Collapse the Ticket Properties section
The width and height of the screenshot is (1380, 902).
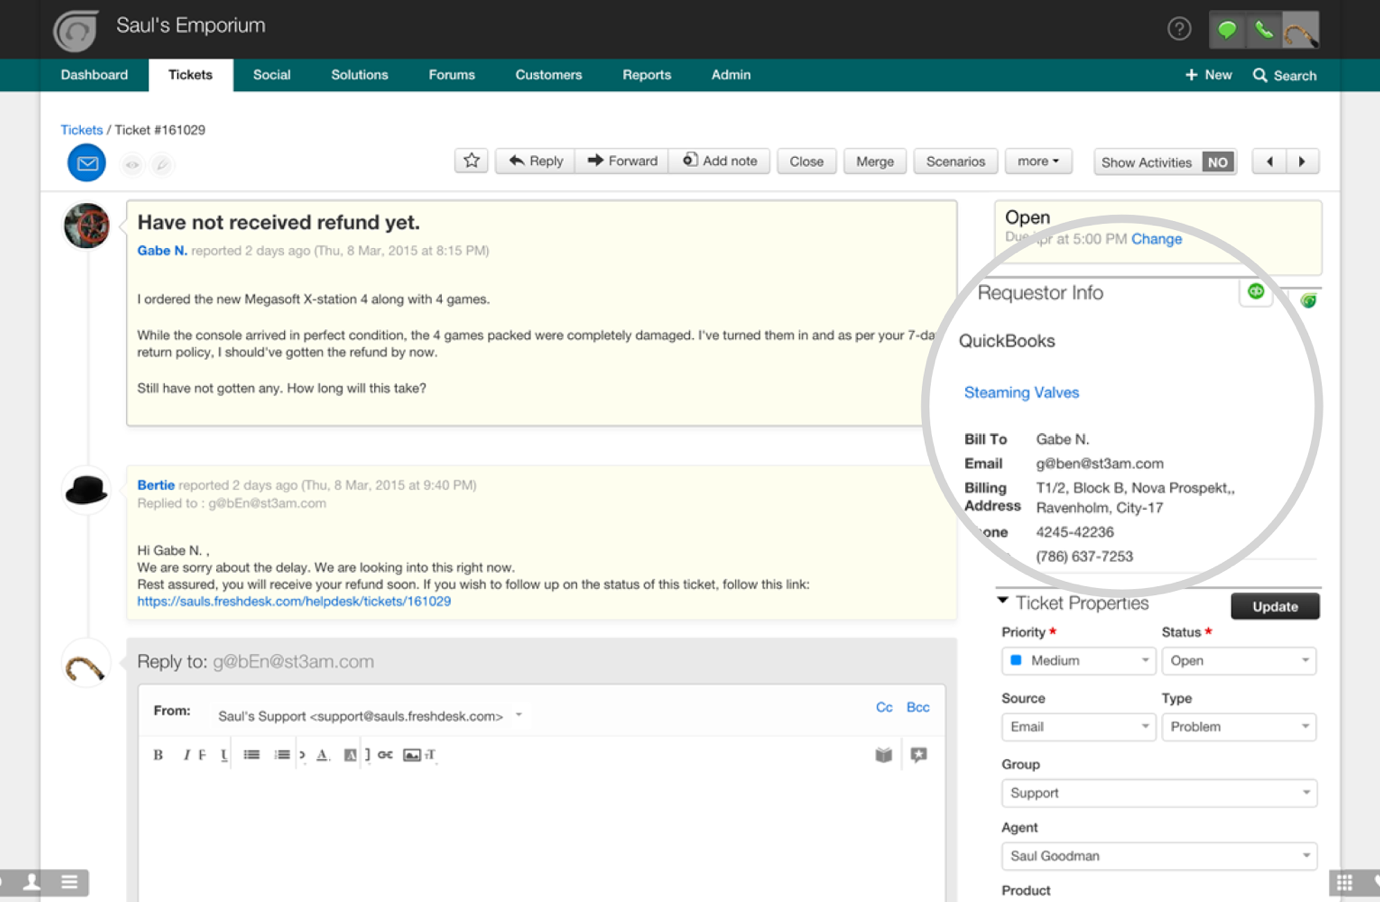(x=1002, y=601)
